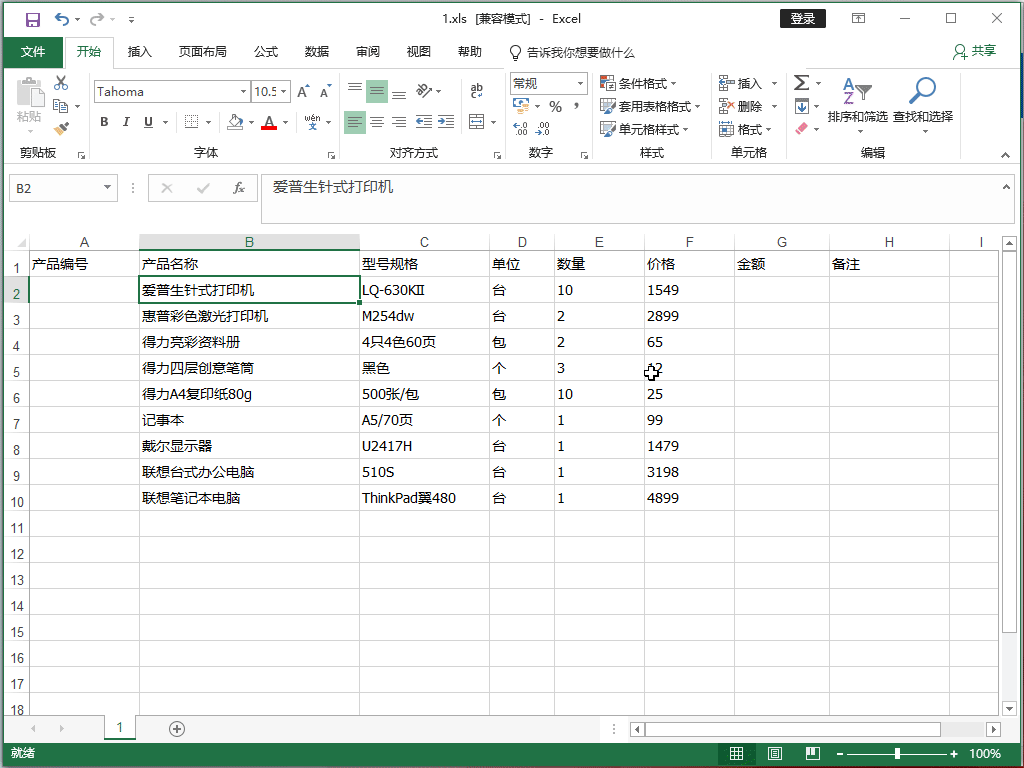
Task: Toggle Underline formatting
Action: [x=148, y=121]
